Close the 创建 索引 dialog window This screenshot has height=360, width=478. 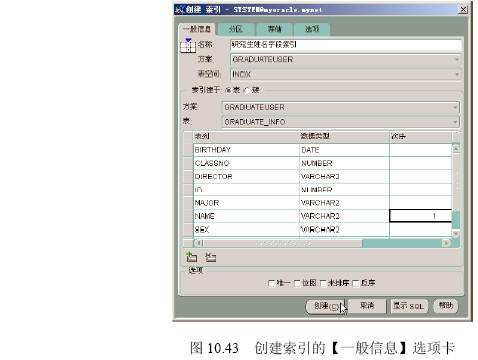463,10
